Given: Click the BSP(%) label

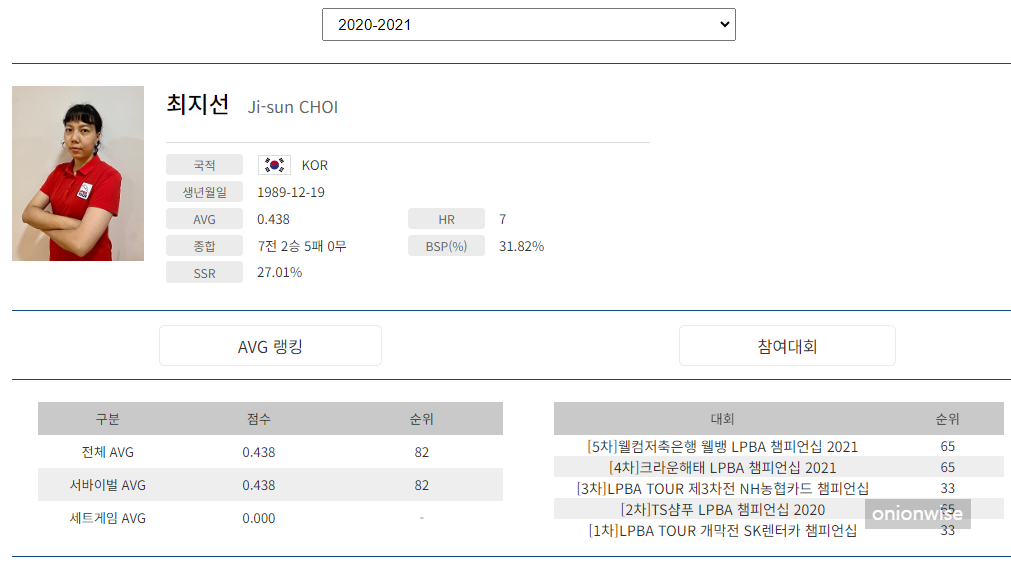Looking at the screenshot, I should tap(446, 246).
